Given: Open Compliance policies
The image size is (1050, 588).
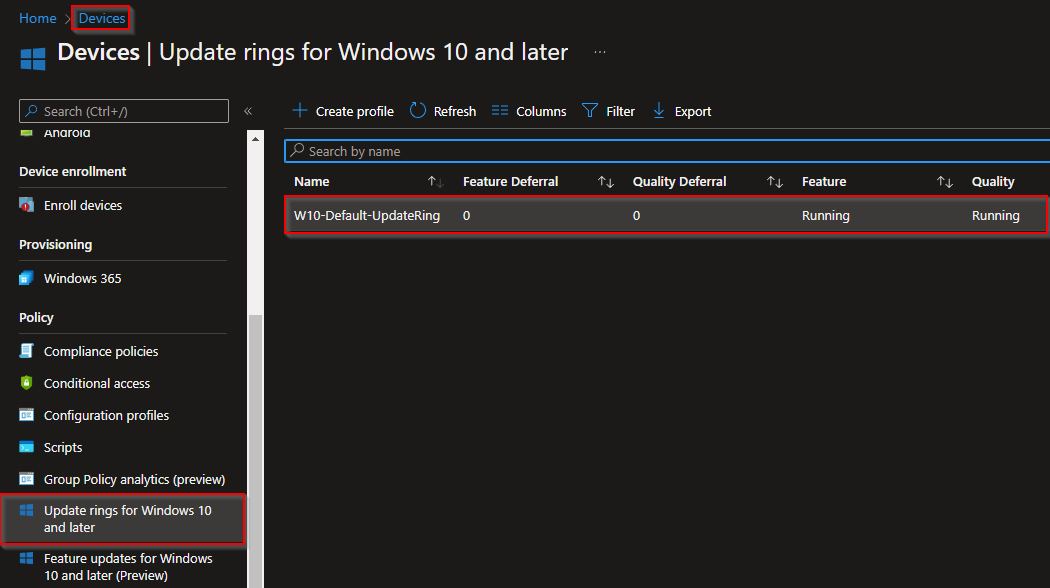Looking at the screenshot, I should click(101, 351).
